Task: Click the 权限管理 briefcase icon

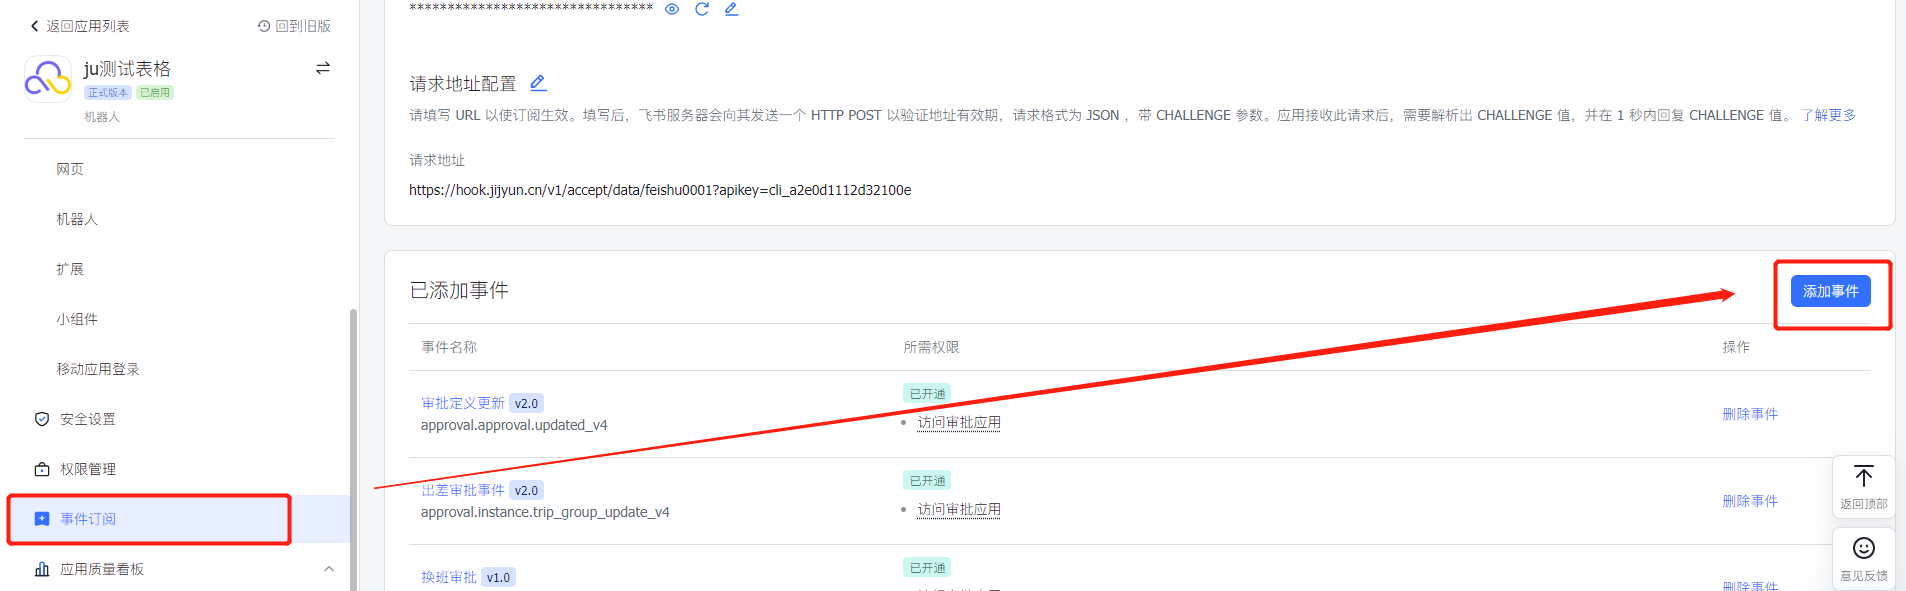Action: pyautogui.click(x=42, y=469)
